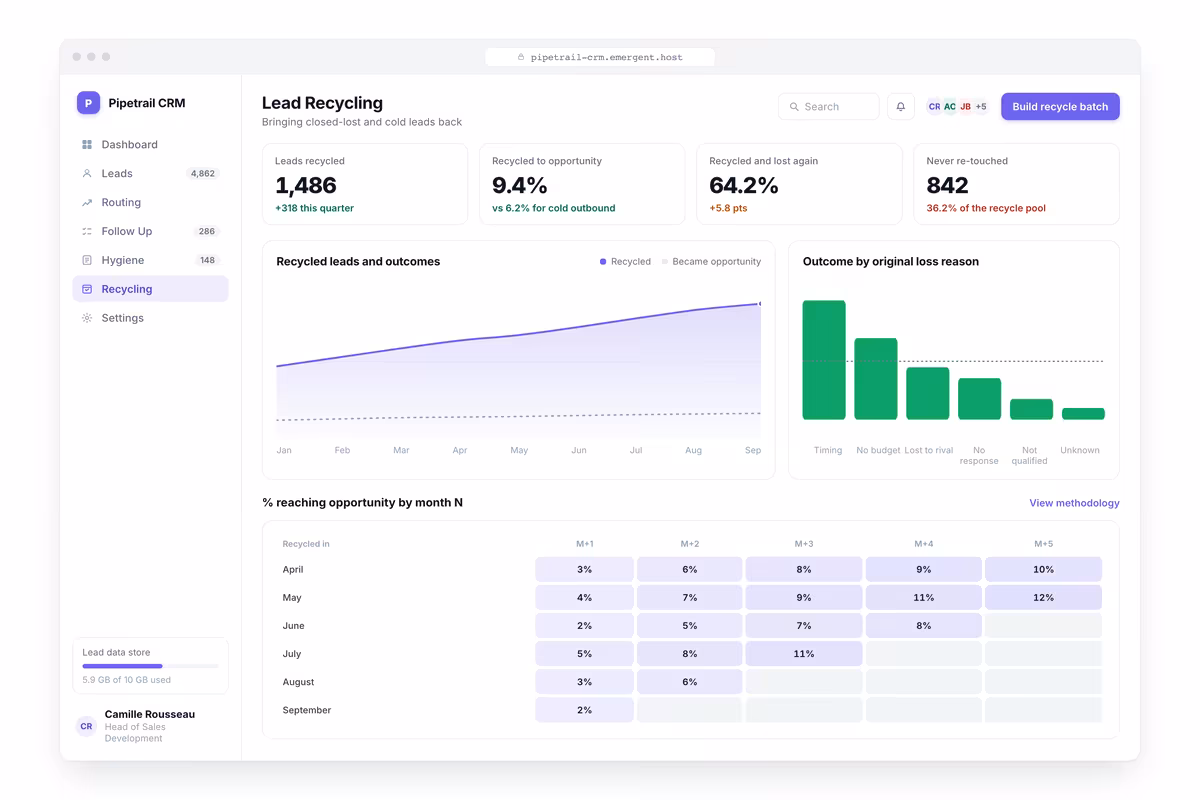Click the 286 Follow Up badge

pos(207,231)
